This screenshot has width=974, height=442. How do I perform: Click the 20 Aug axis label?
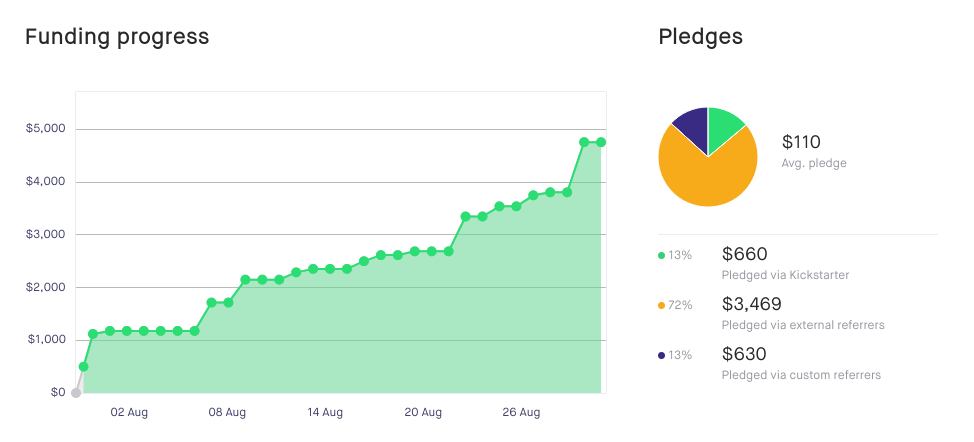pos(424,412)
